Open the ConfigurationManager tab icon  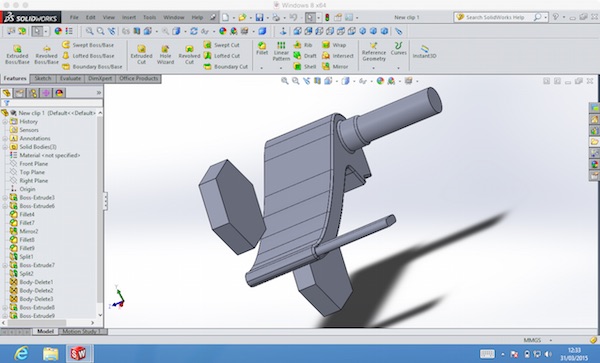[33, 93]
